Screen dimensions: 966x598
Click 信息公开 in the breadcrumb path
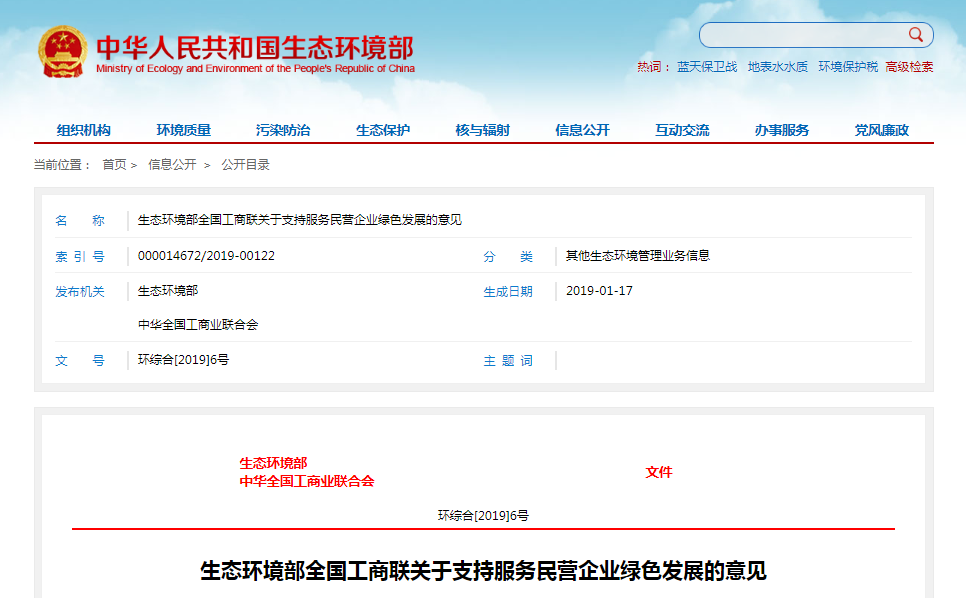point(172,165)
